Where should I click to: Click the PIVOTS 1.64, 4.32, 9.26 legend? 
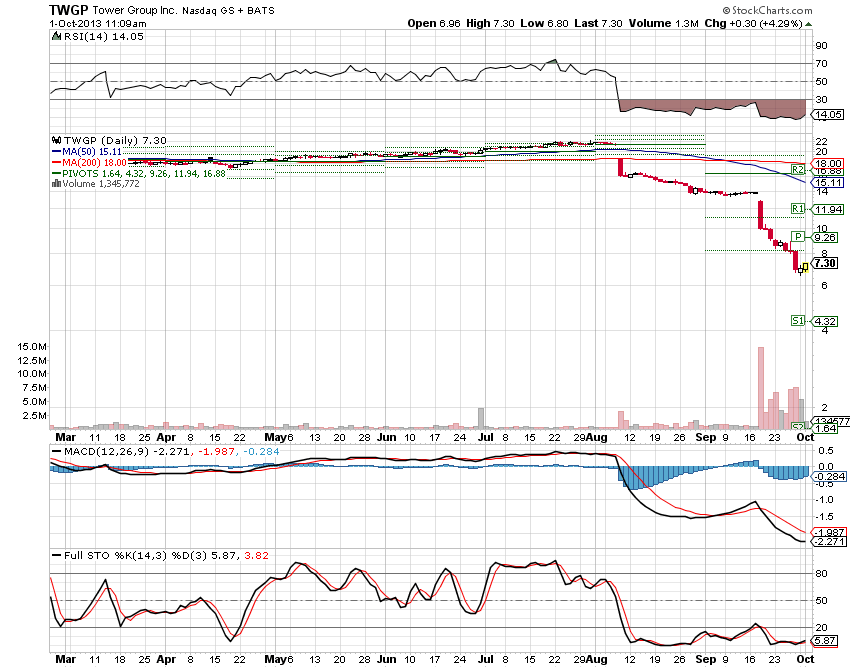[x=139, y=174]
